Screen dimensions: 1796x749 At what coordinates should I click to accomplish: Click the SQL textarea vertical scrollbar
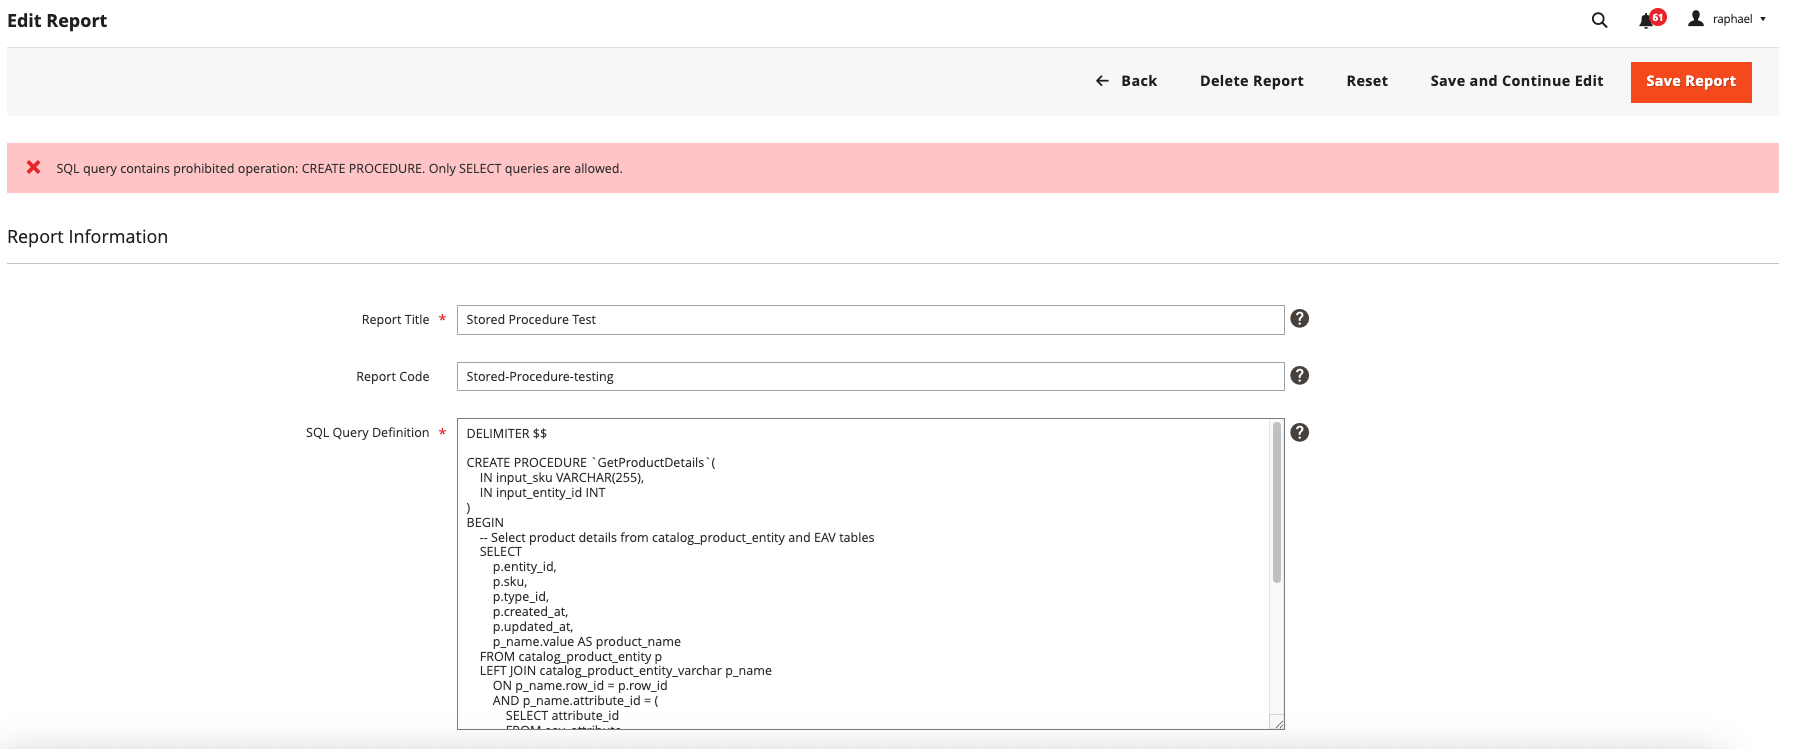coord(1277,503)
